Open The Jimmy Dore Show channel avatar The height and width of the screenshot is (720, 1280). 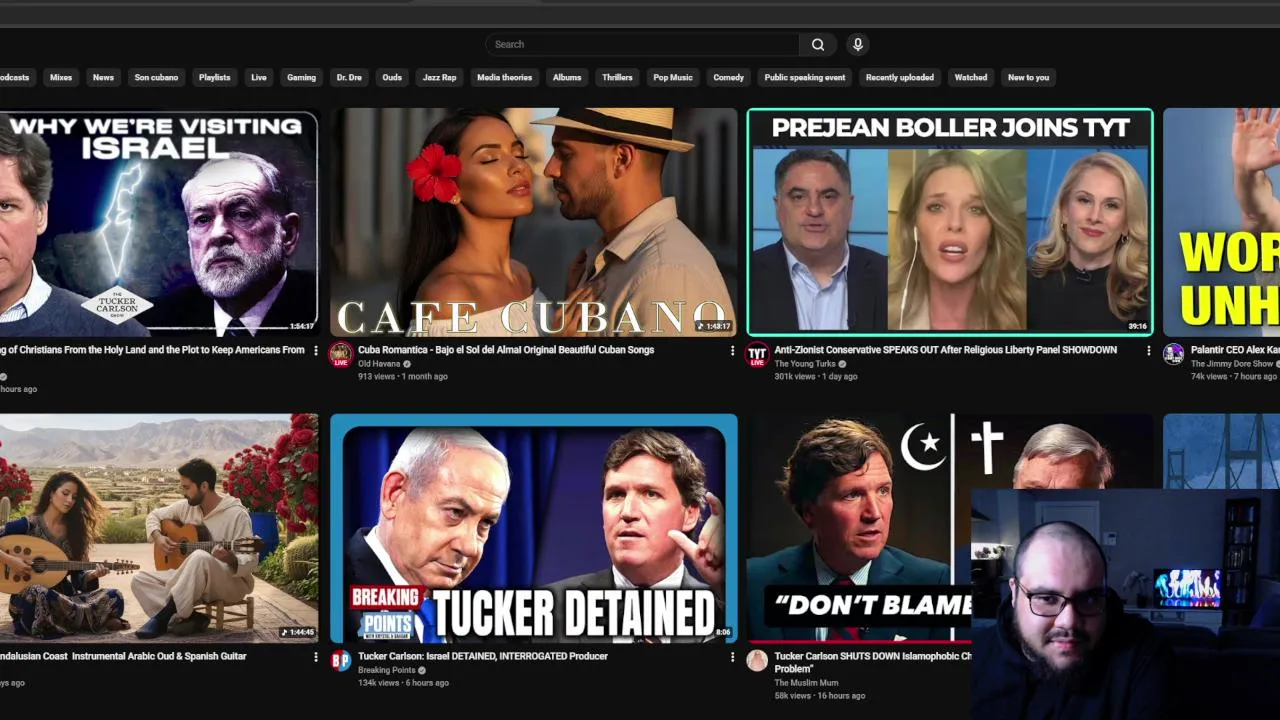(x=1174, y=354)
